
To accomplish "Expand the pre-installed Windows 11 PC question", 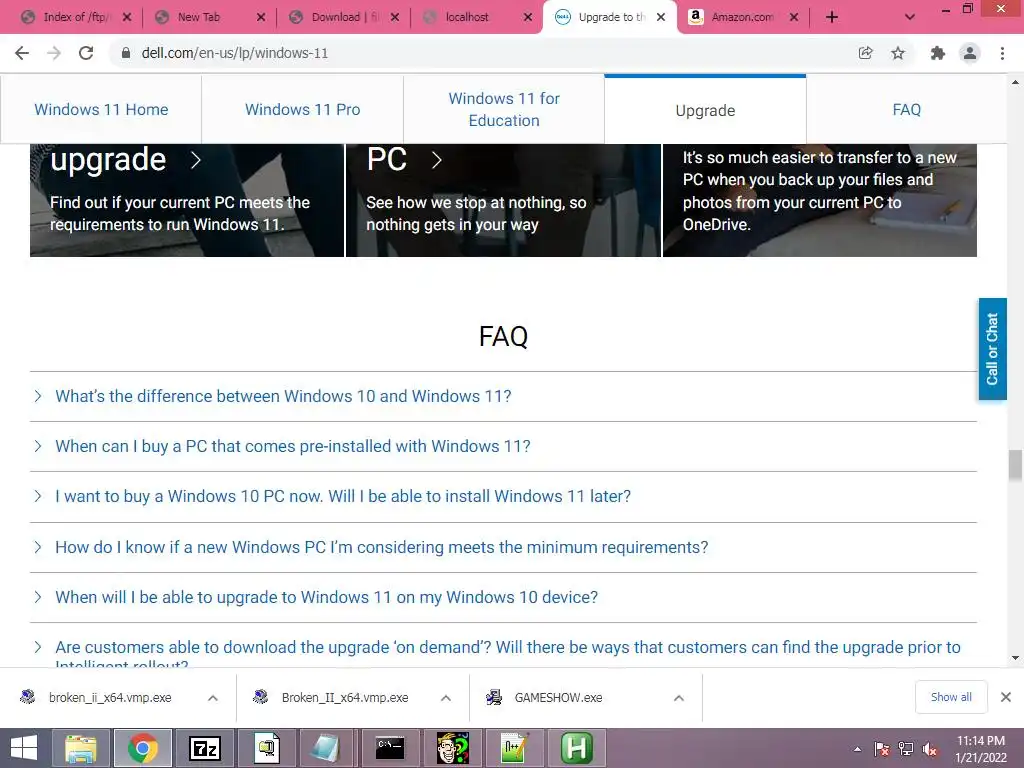I will [x=503, y=447].
